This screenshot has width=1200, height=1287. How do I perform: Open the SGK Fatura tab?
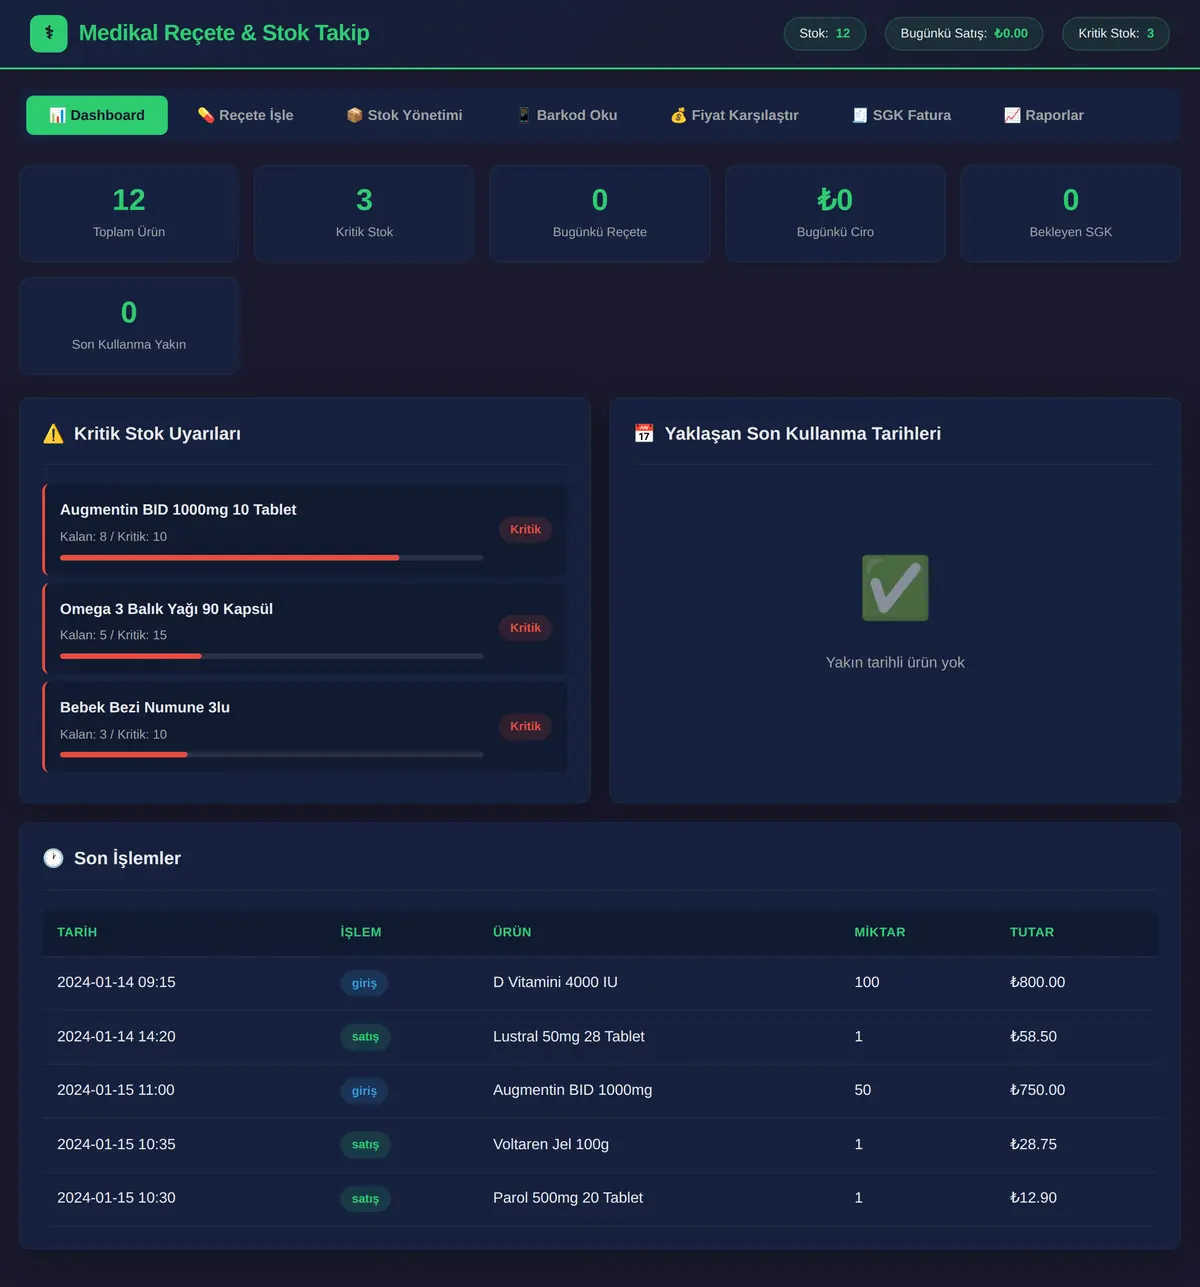(x=901, y=115)
